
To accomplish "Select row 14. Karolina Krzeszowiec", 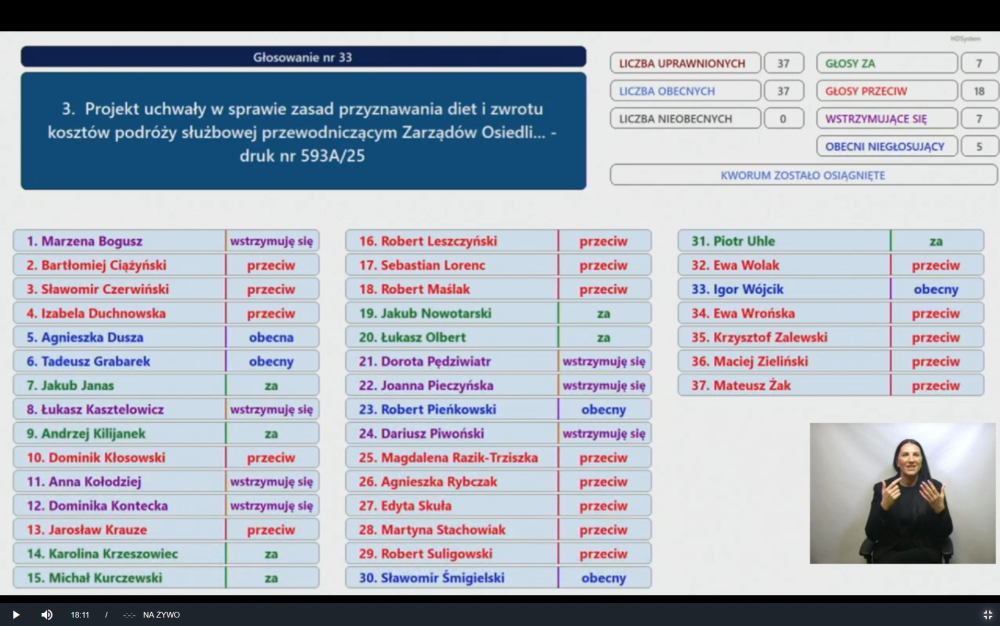I will [x=166, y=553].
